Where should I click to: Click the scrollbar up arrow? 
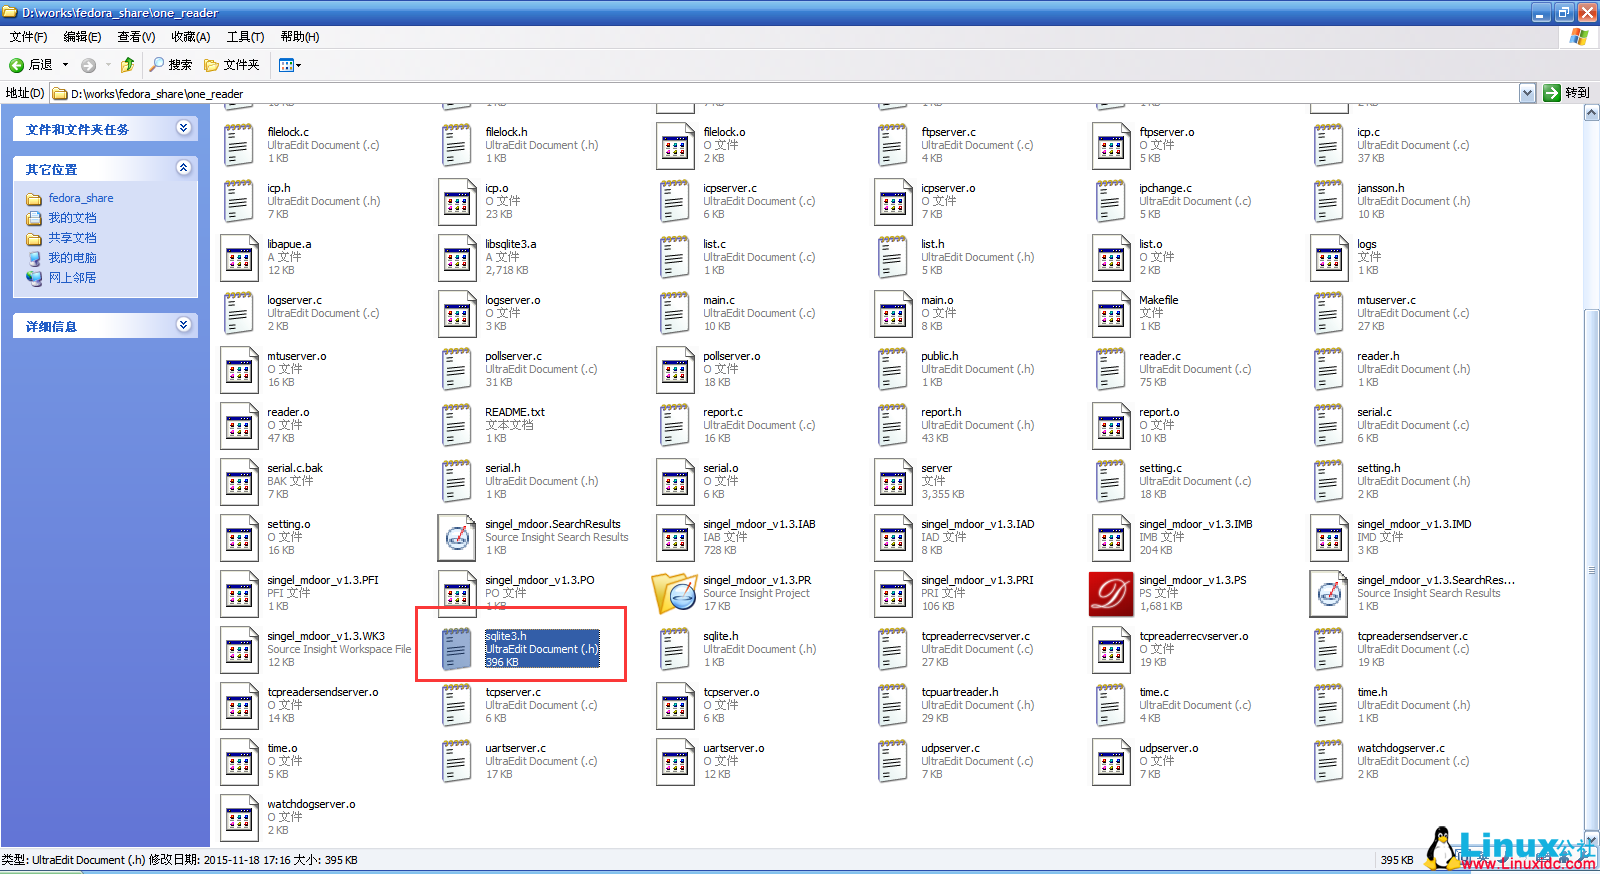click(x=1591, y=113)
